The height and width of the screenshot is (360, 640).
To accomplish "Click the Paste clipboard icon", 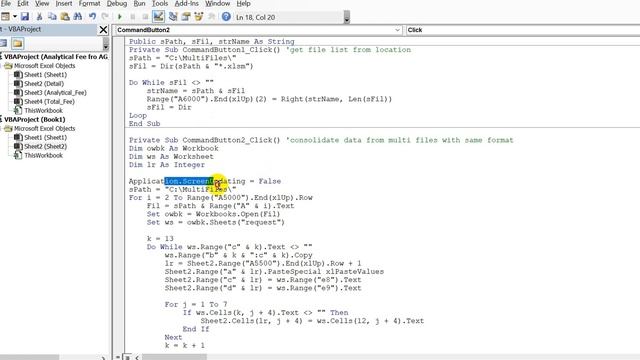I will [65, 17].
